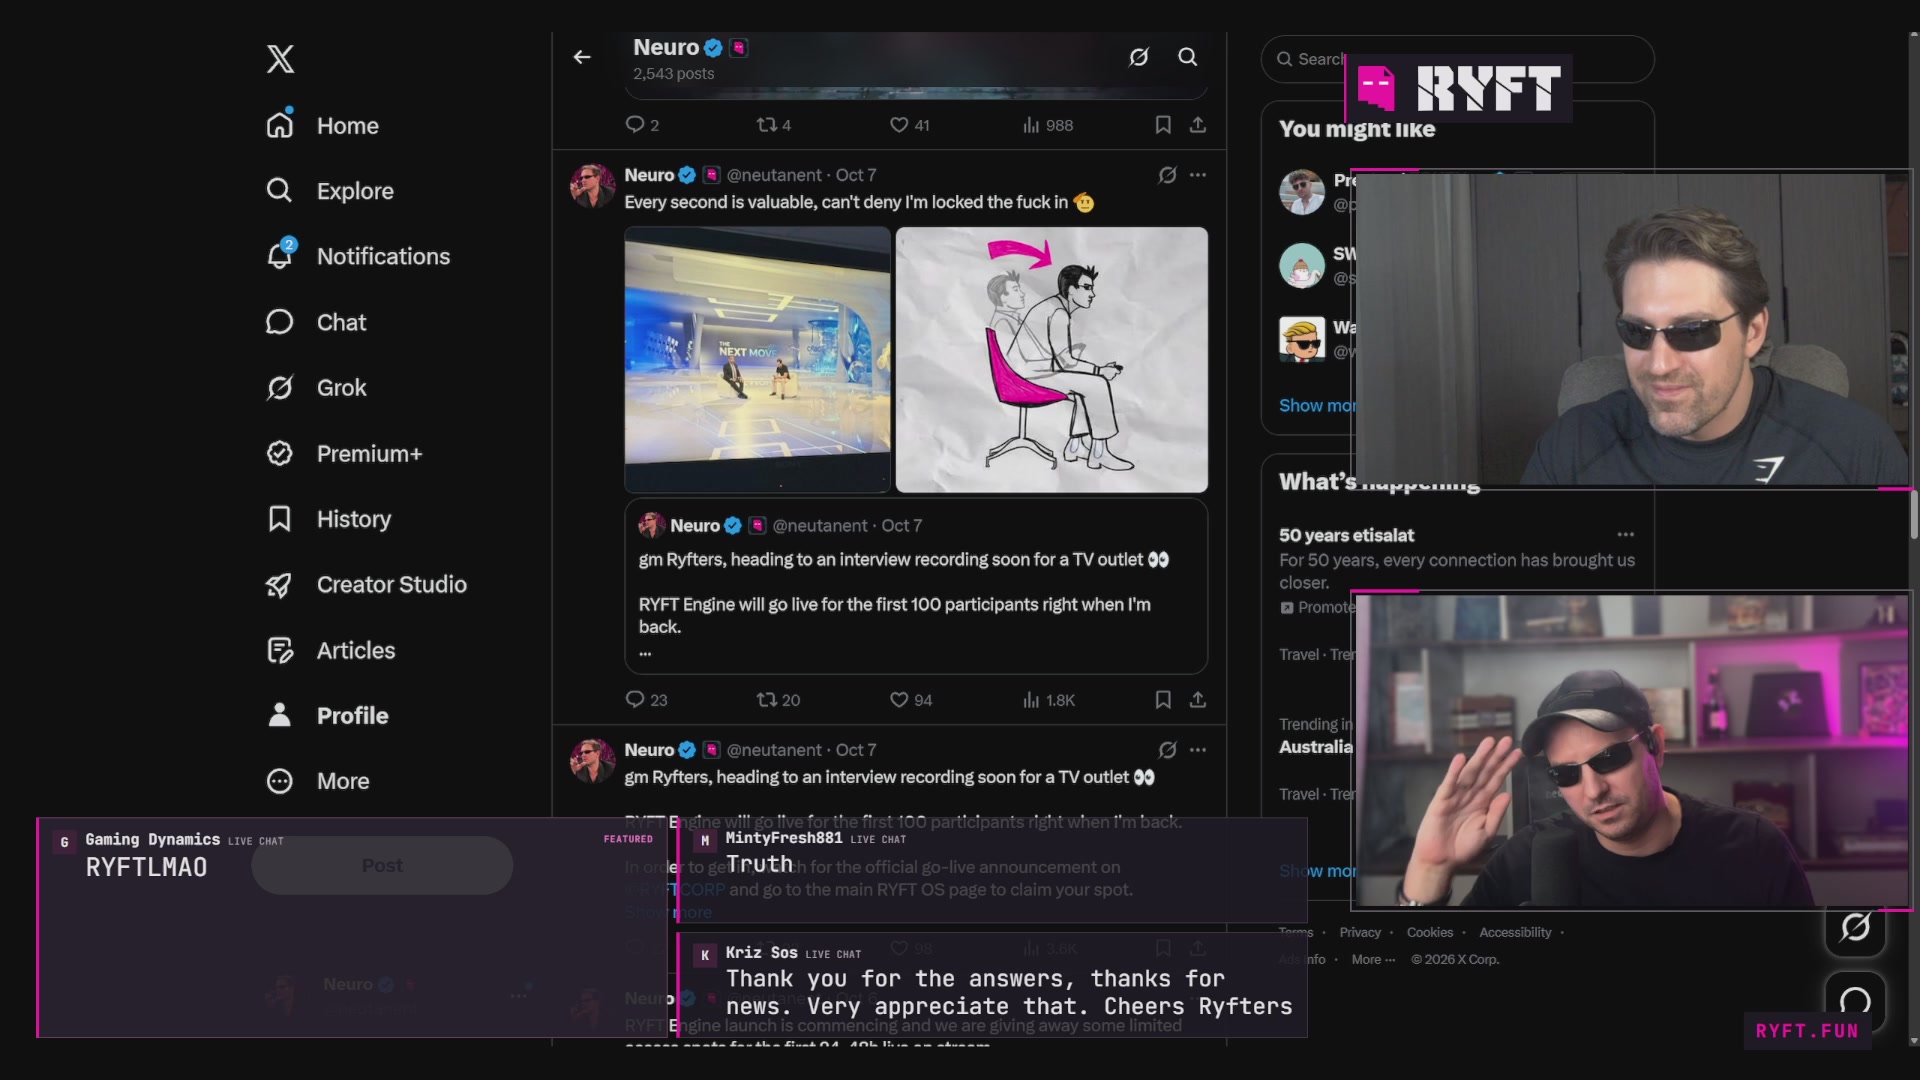Open the Profile page
This screenshot has height=1080, width=1920.
327,715
